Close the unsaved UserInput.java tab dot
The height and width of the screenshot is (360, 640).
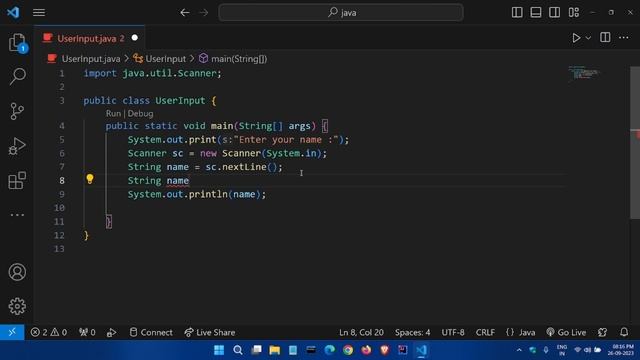135,38
